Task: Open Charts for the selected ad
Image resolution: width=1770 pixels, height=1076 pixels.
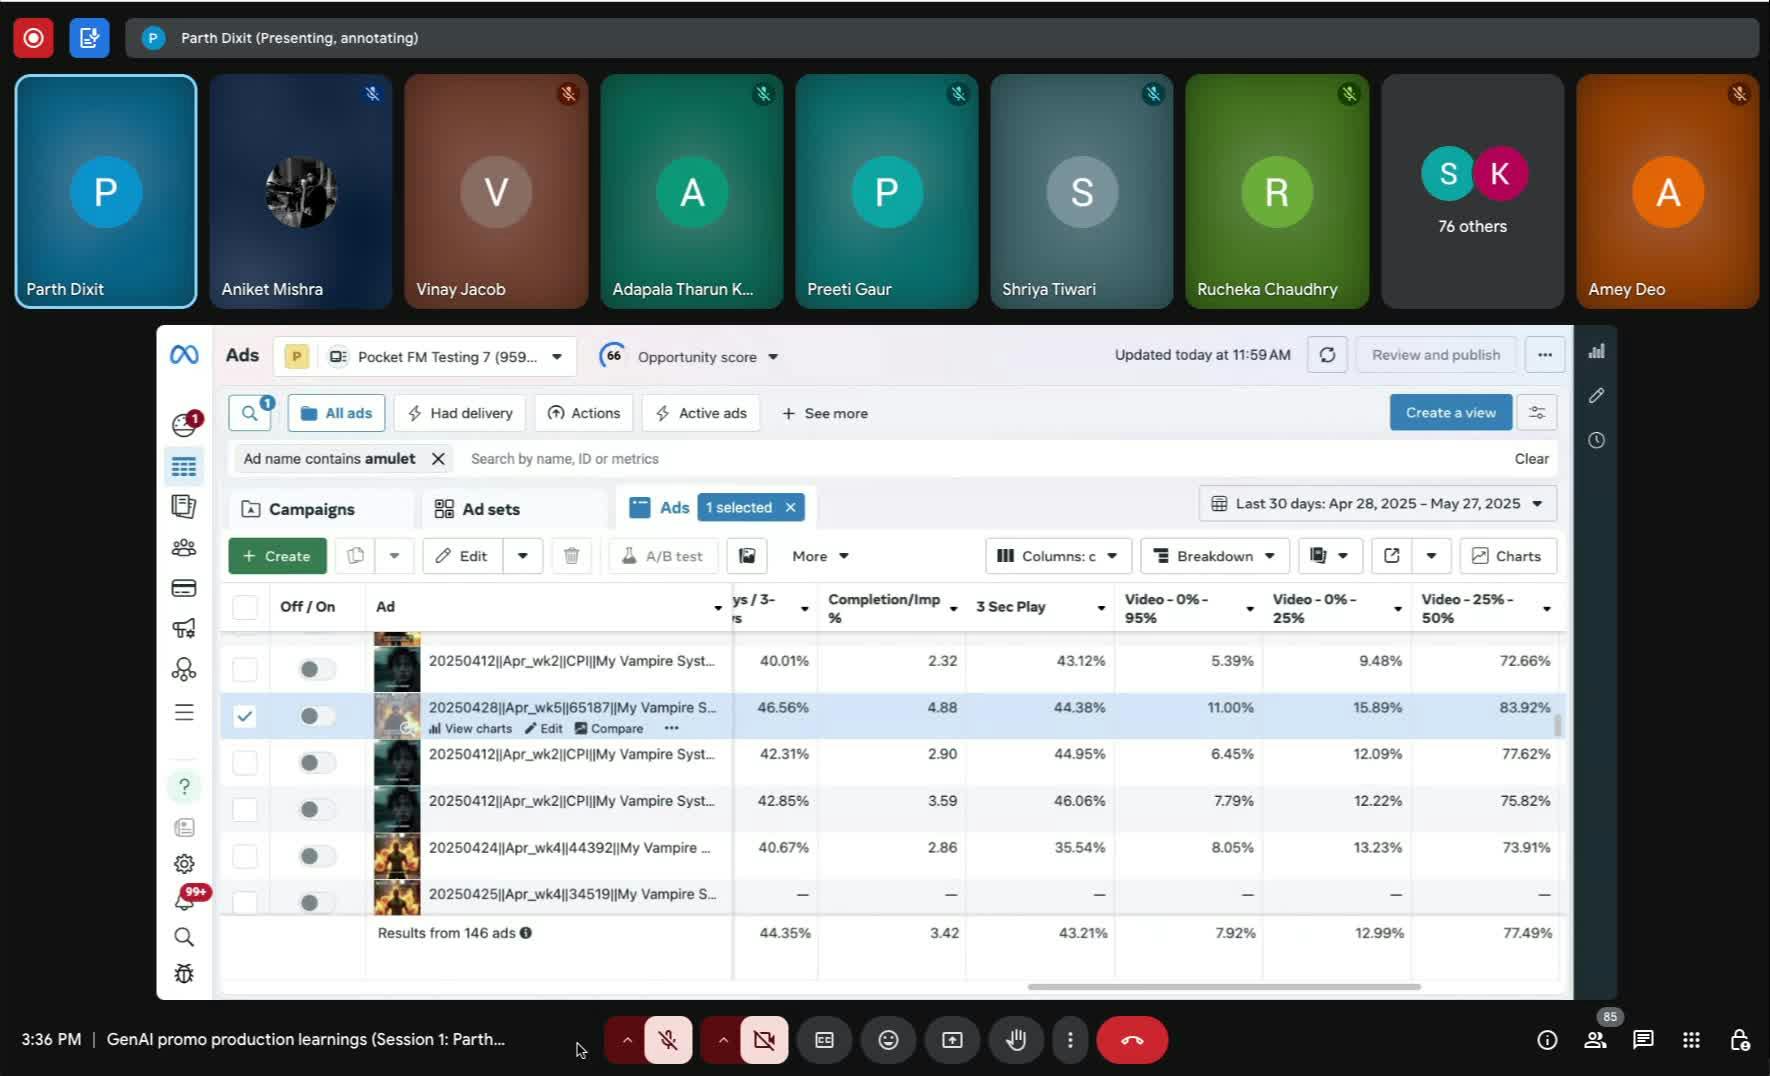Action: 1507,556
